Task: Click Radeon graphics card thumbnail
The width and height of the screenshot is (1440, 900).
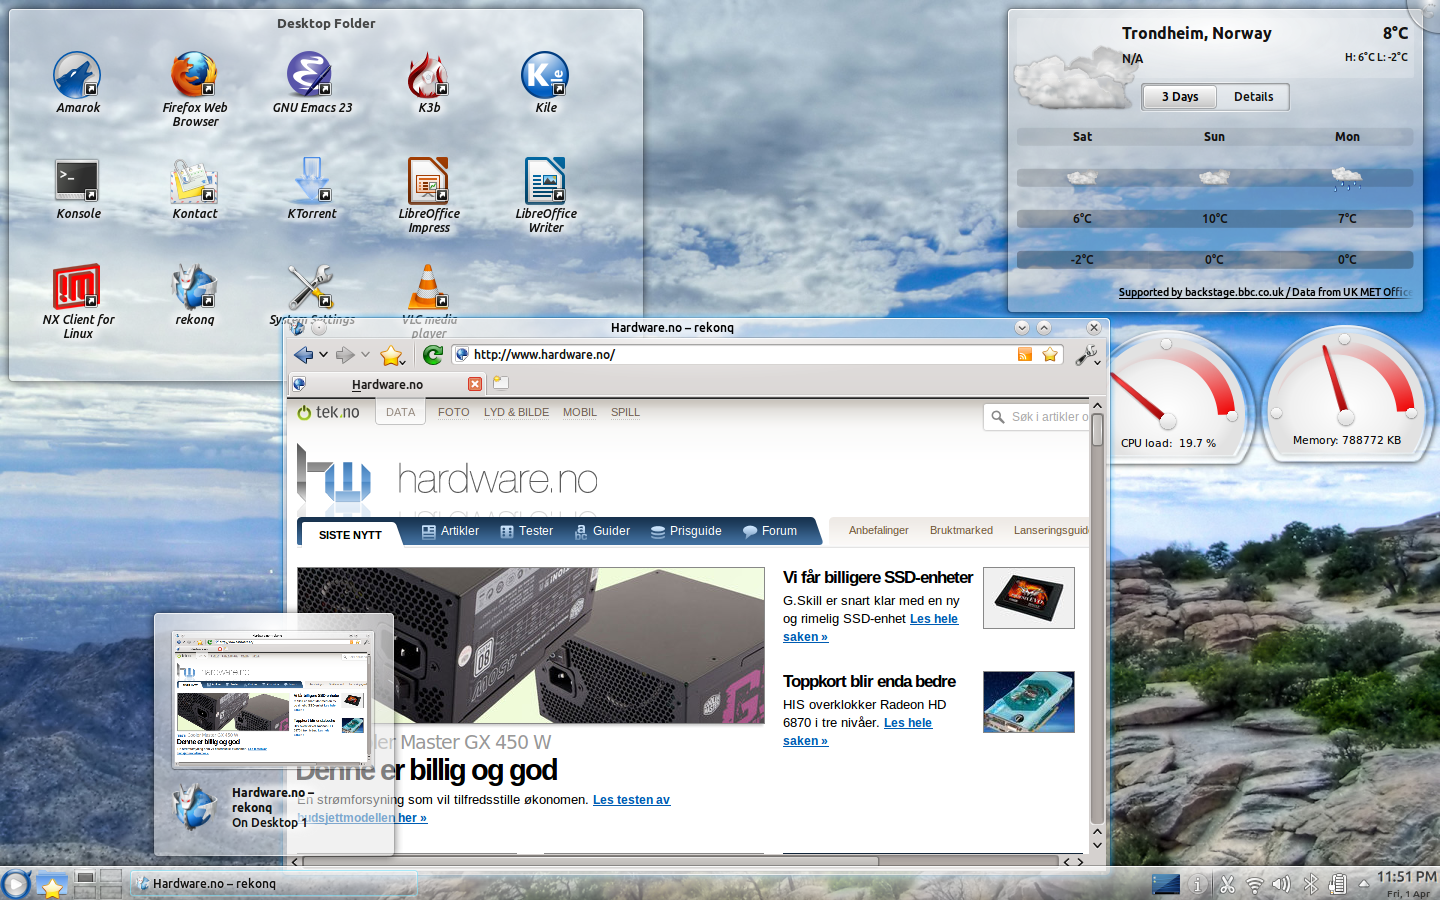Action: [1029, 702]
